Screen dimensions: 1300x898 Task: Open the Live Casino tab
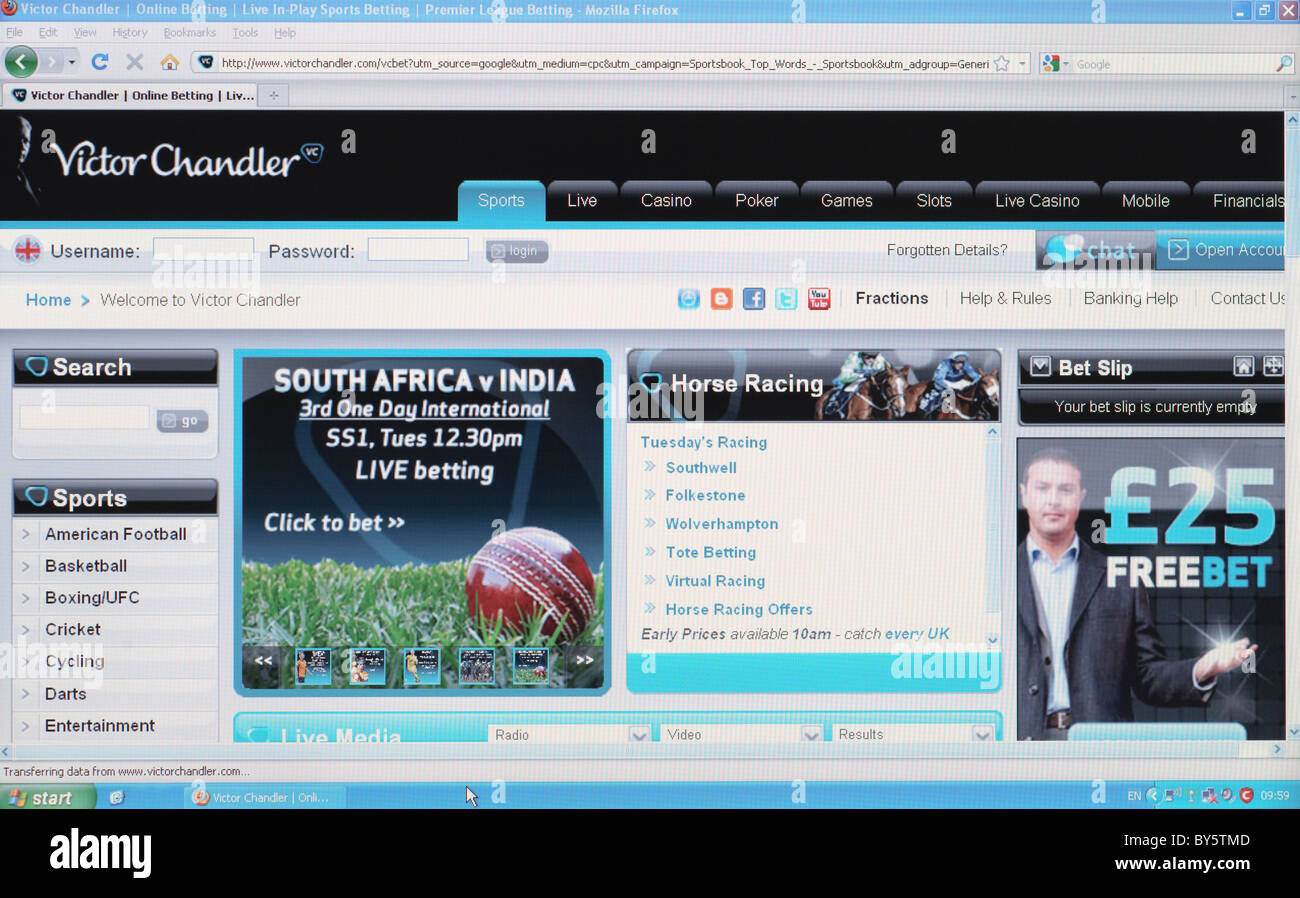point(1037,201)
